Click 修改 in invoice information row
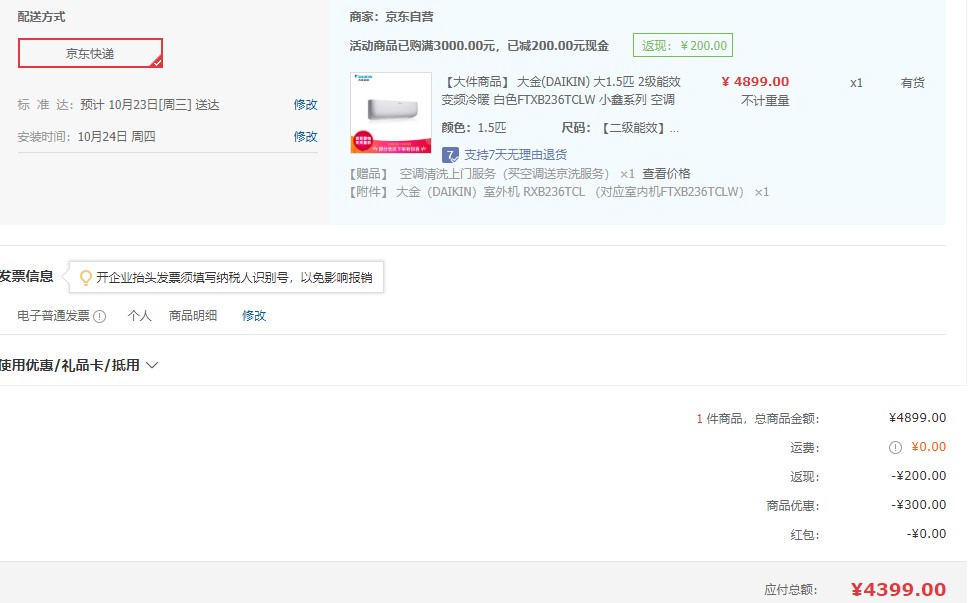Image resolution: width=968 pixels, height=603 pixels. 254,315
